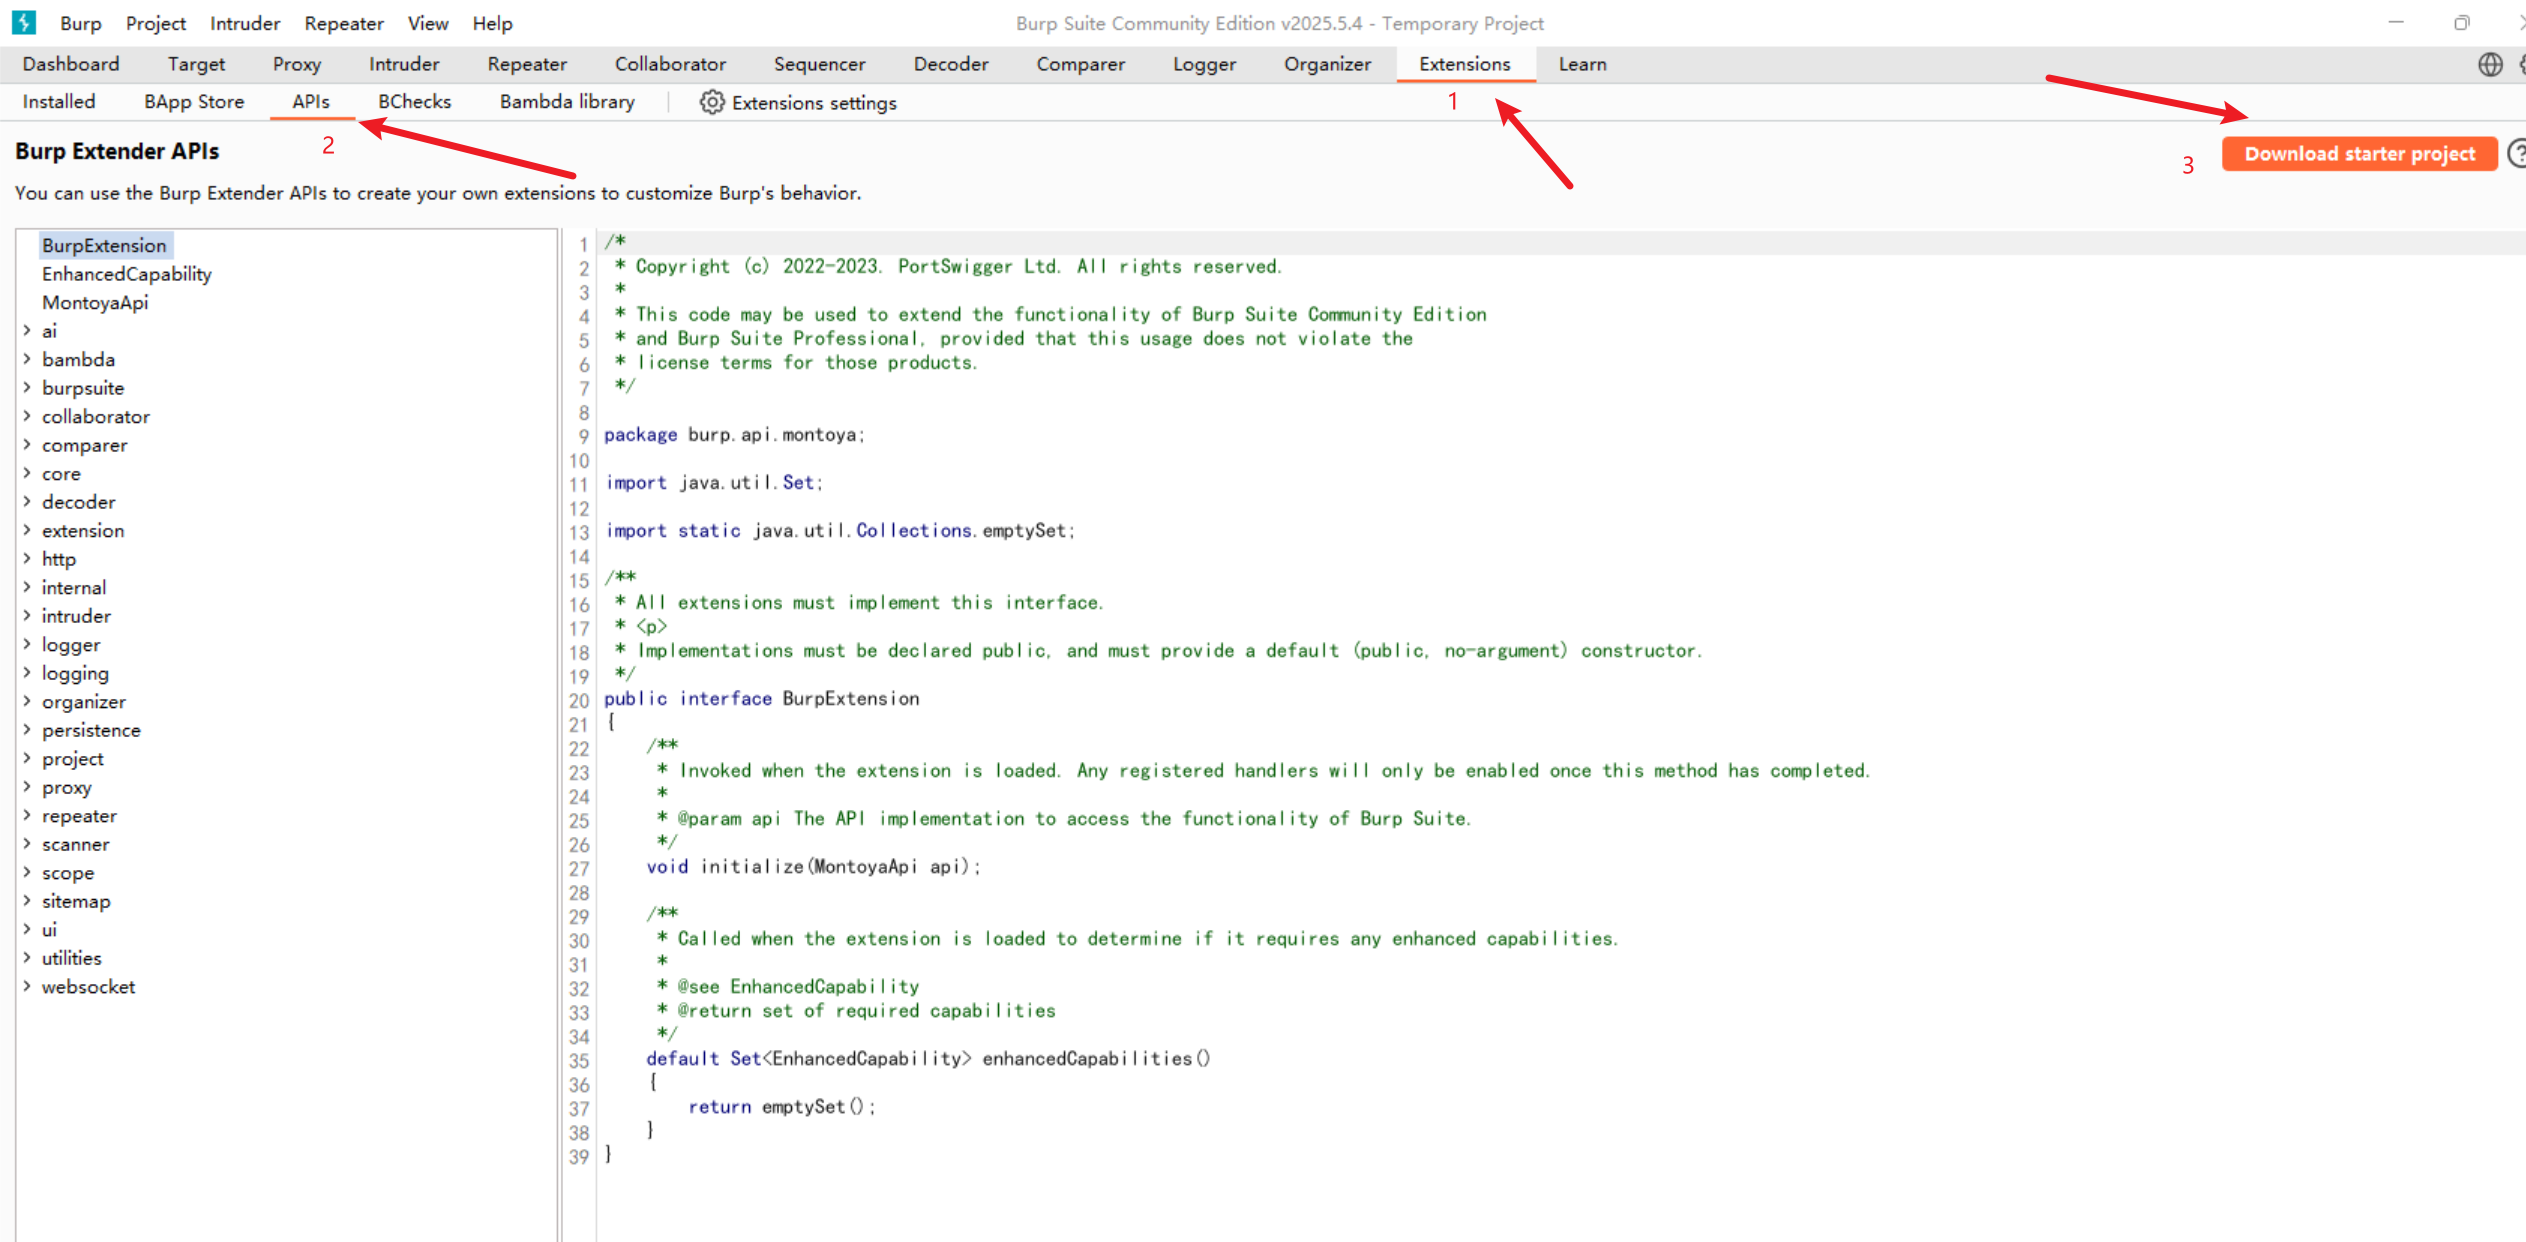2526x1242 pixels.
Task: Expand the bambda package node
Action: 27,359
